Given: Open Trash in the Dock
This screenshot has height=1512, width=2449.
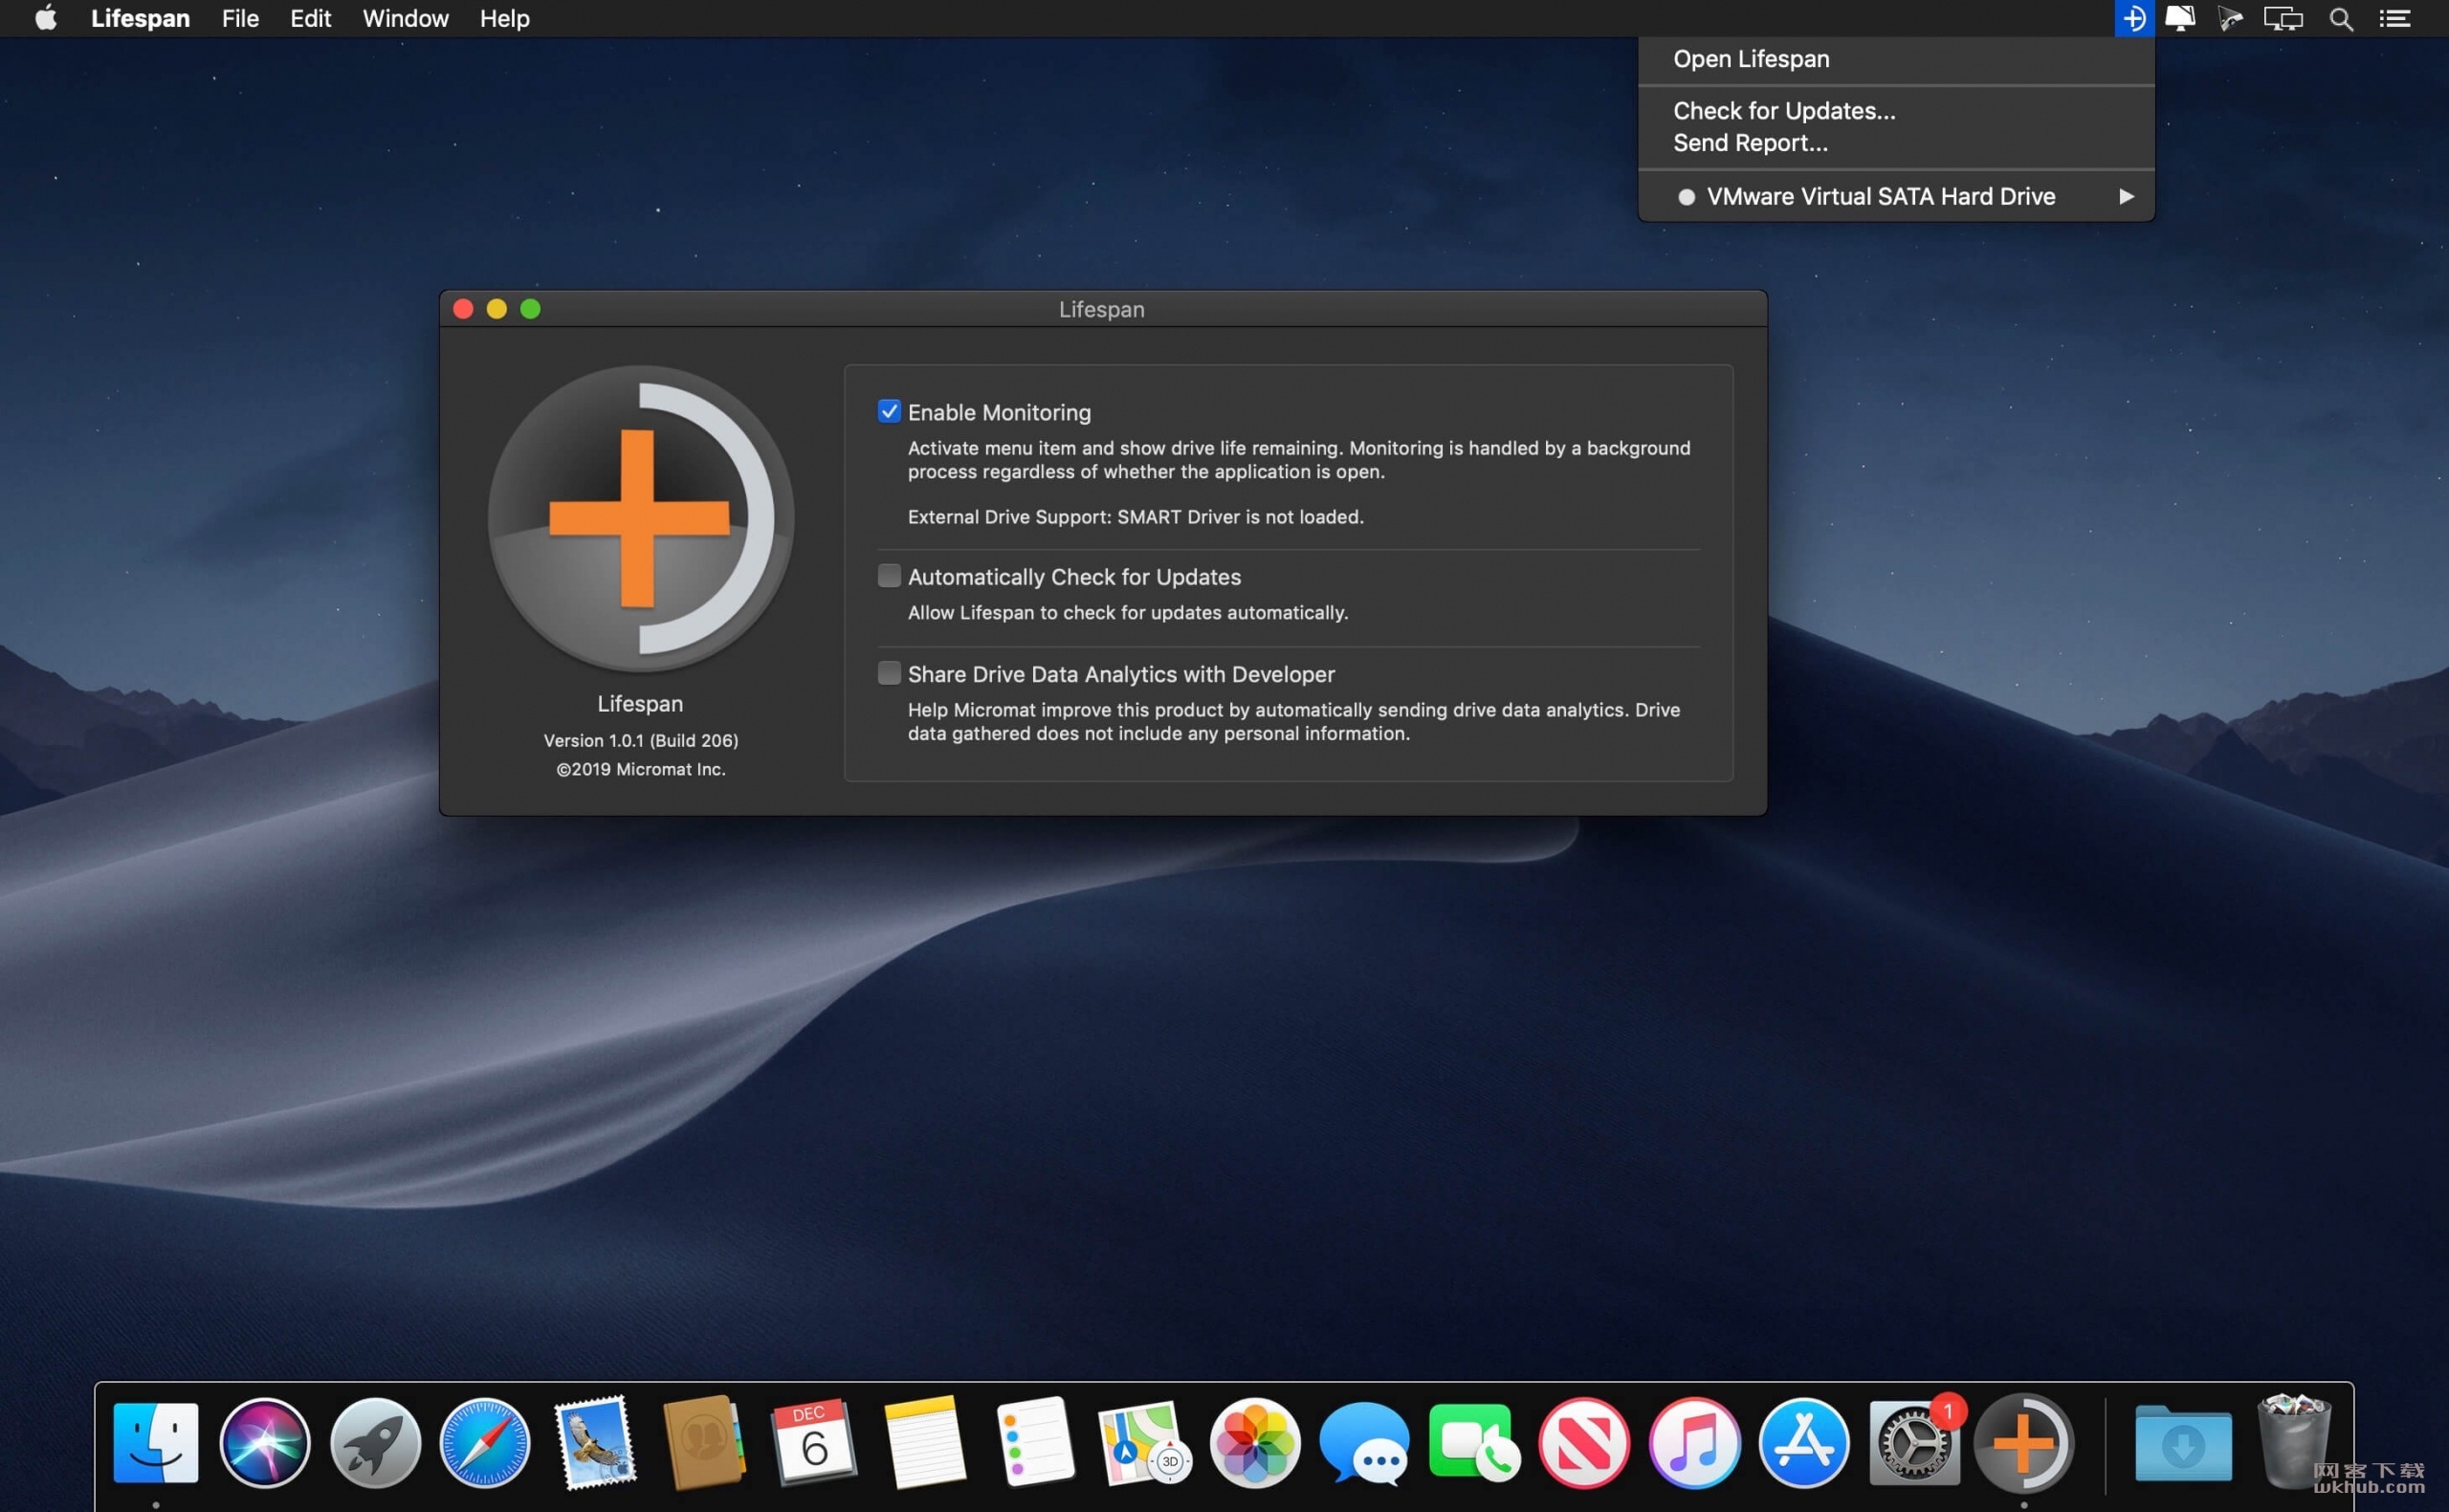Looking at the screenshot, I should click(x=2293, y=1441).
